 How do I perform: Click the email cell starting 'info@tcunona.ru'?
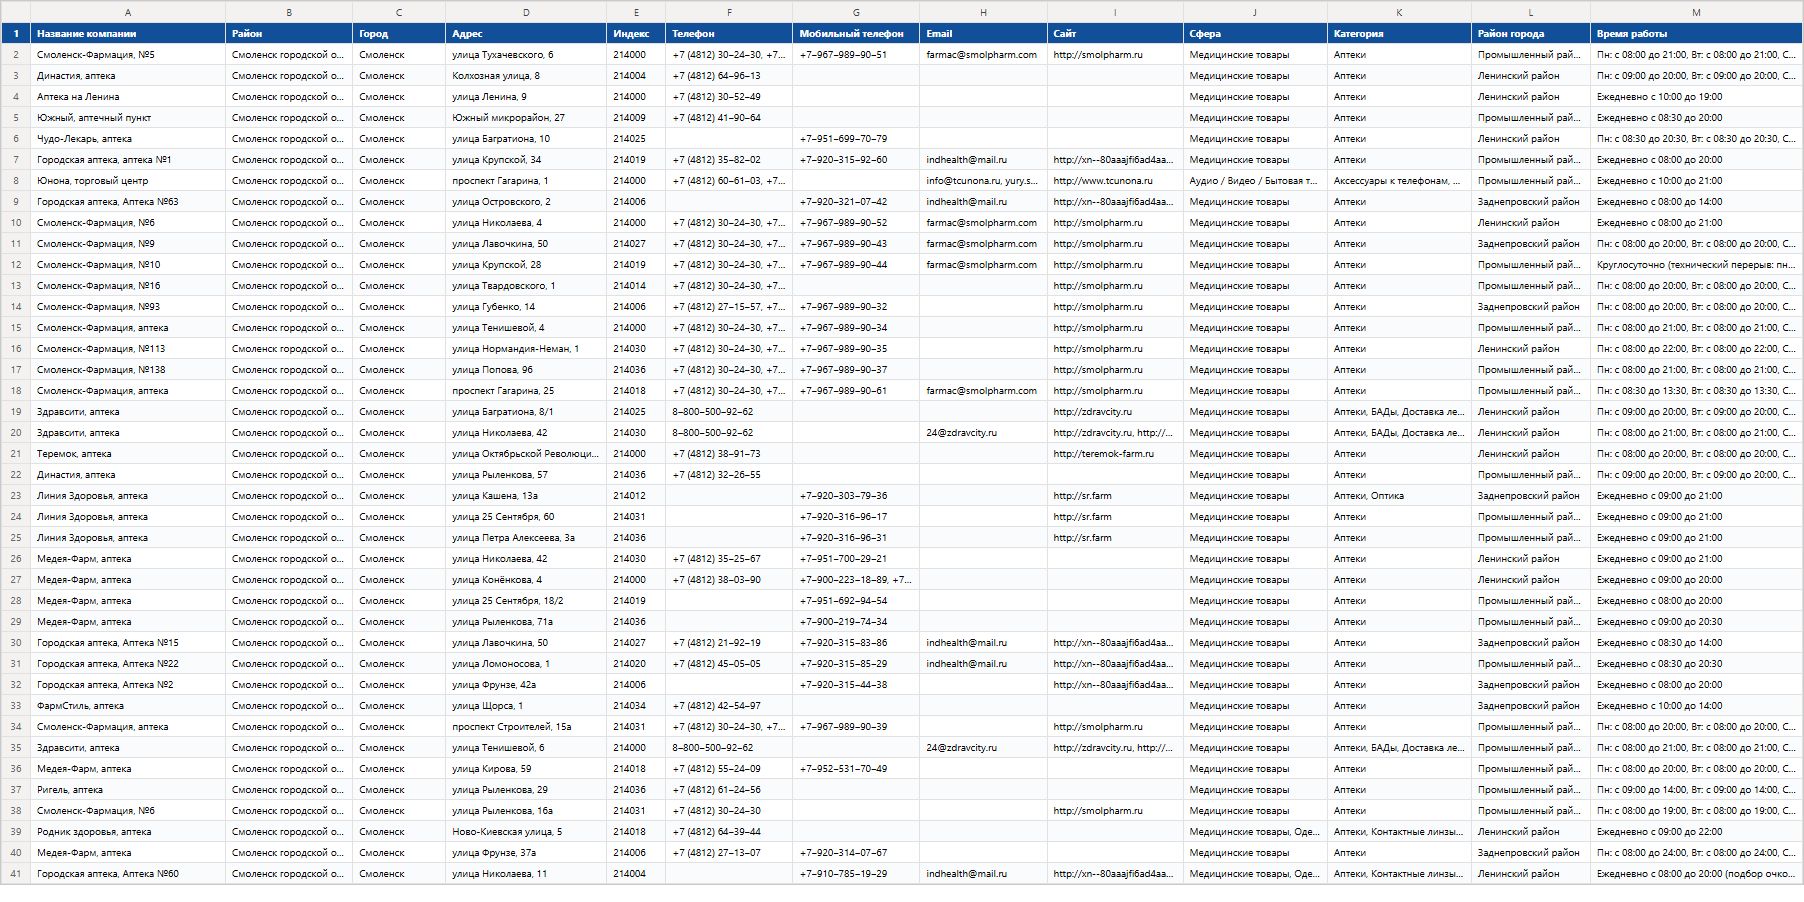tap(983, 181)
